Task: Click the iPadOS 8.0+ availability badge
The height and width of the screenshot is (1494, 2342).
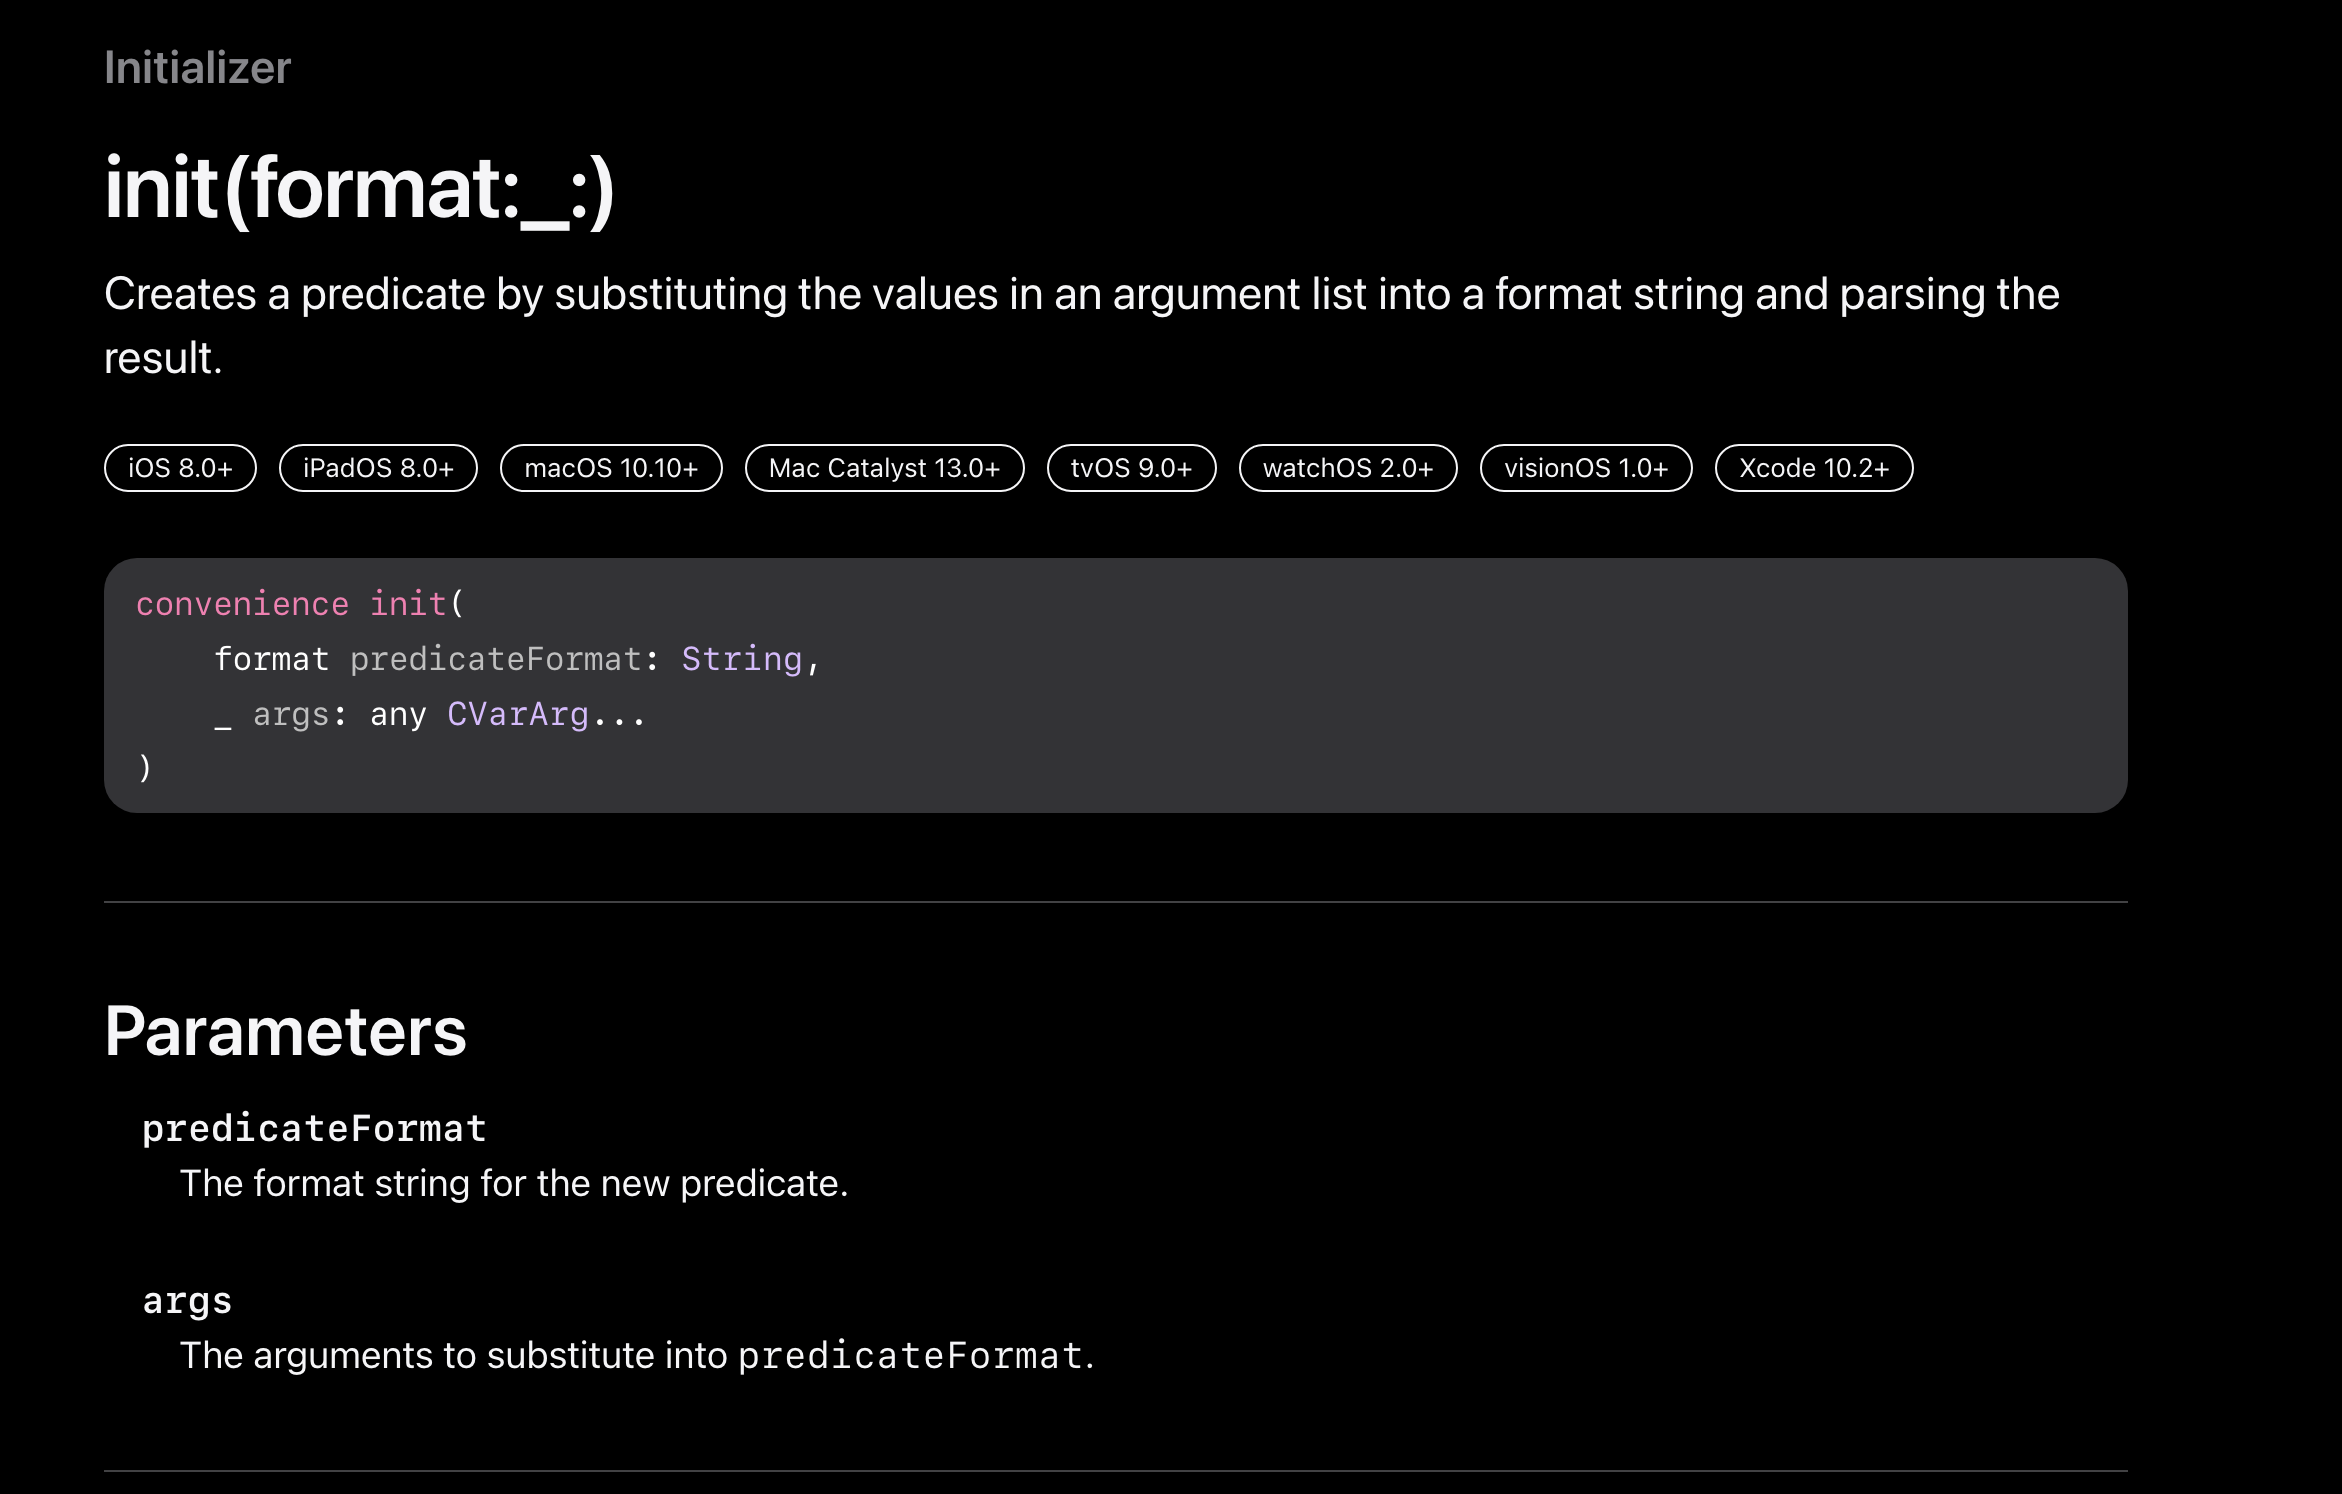Action: tap(378, 468)
